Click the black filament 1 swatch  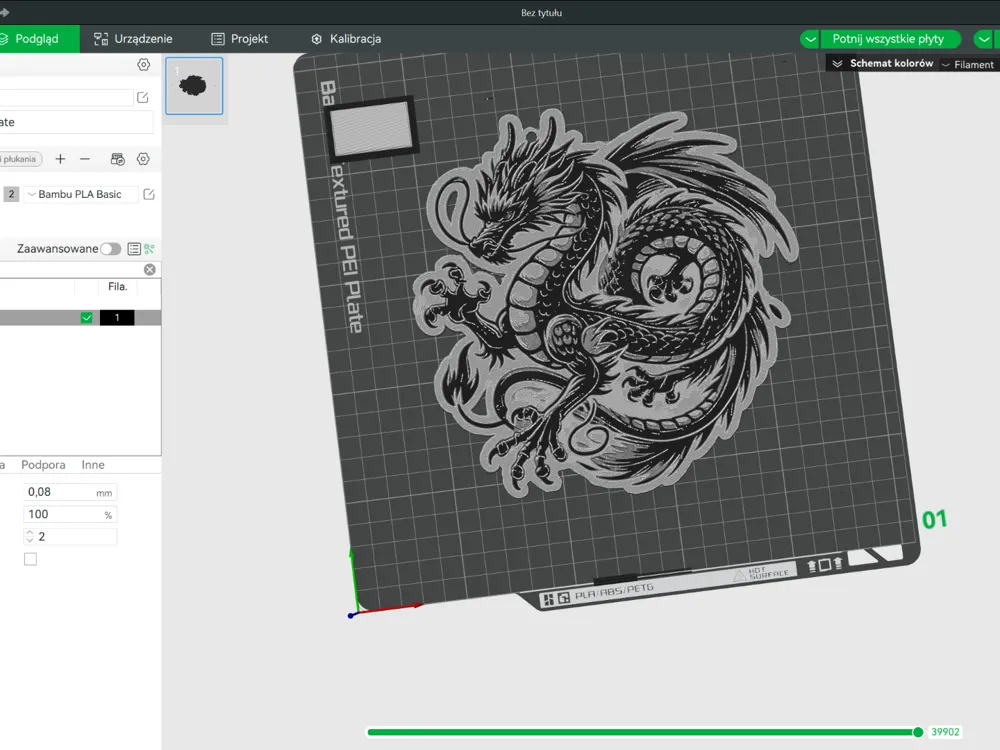point(117,318)
